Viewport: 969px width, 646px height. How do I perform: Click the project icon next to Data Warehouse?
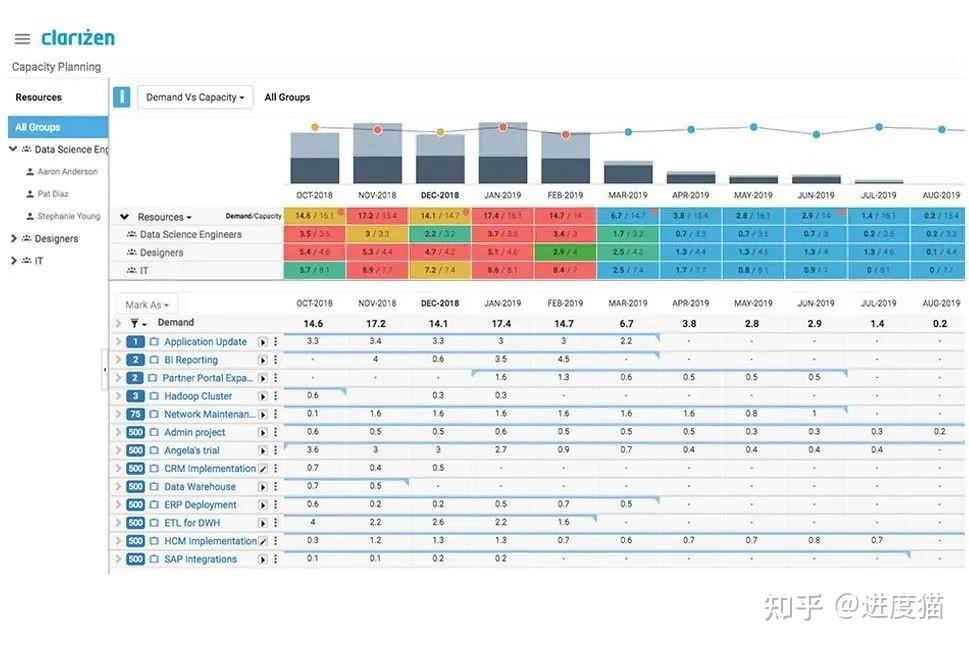click(x=154, y=487)
